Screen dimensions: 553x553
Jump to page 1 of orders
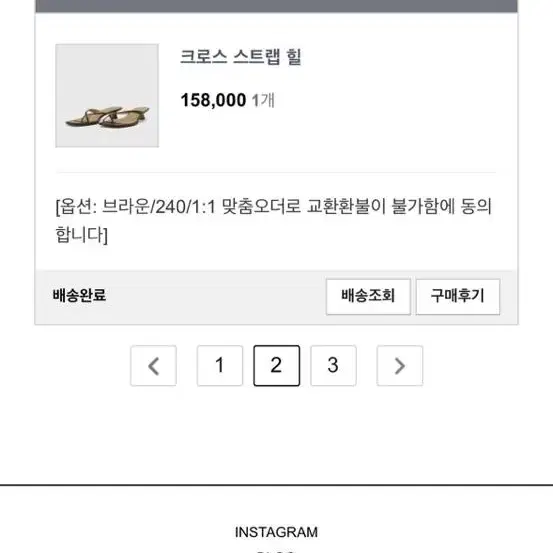[x=220, y=366]
